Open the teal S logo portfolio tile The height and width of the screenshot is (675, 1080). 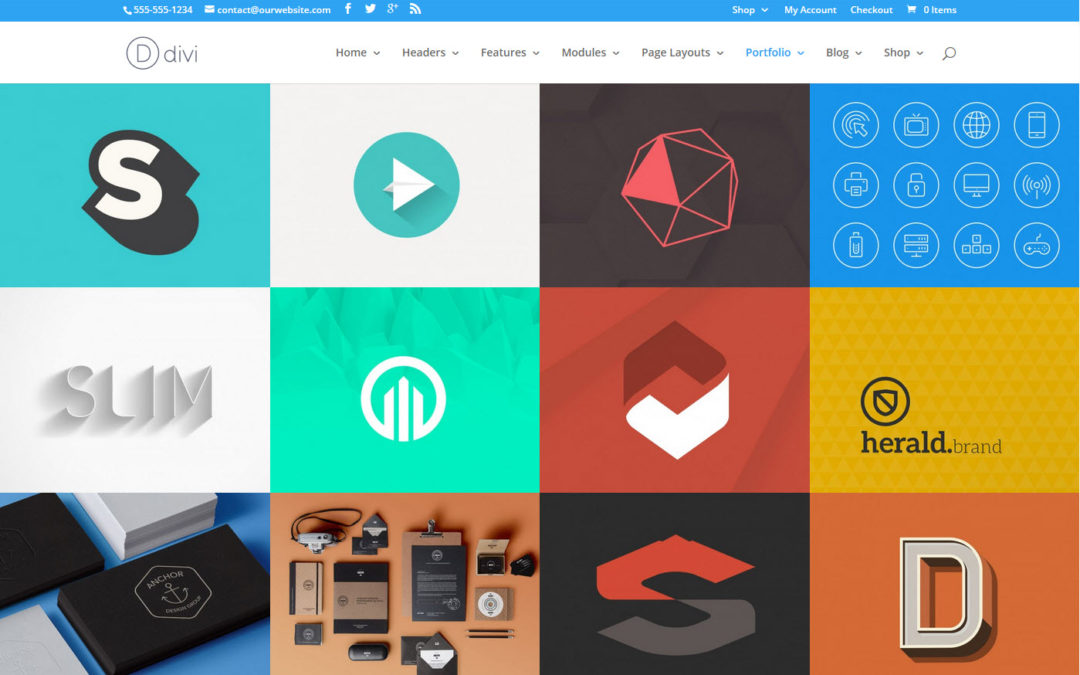(135, 185)
